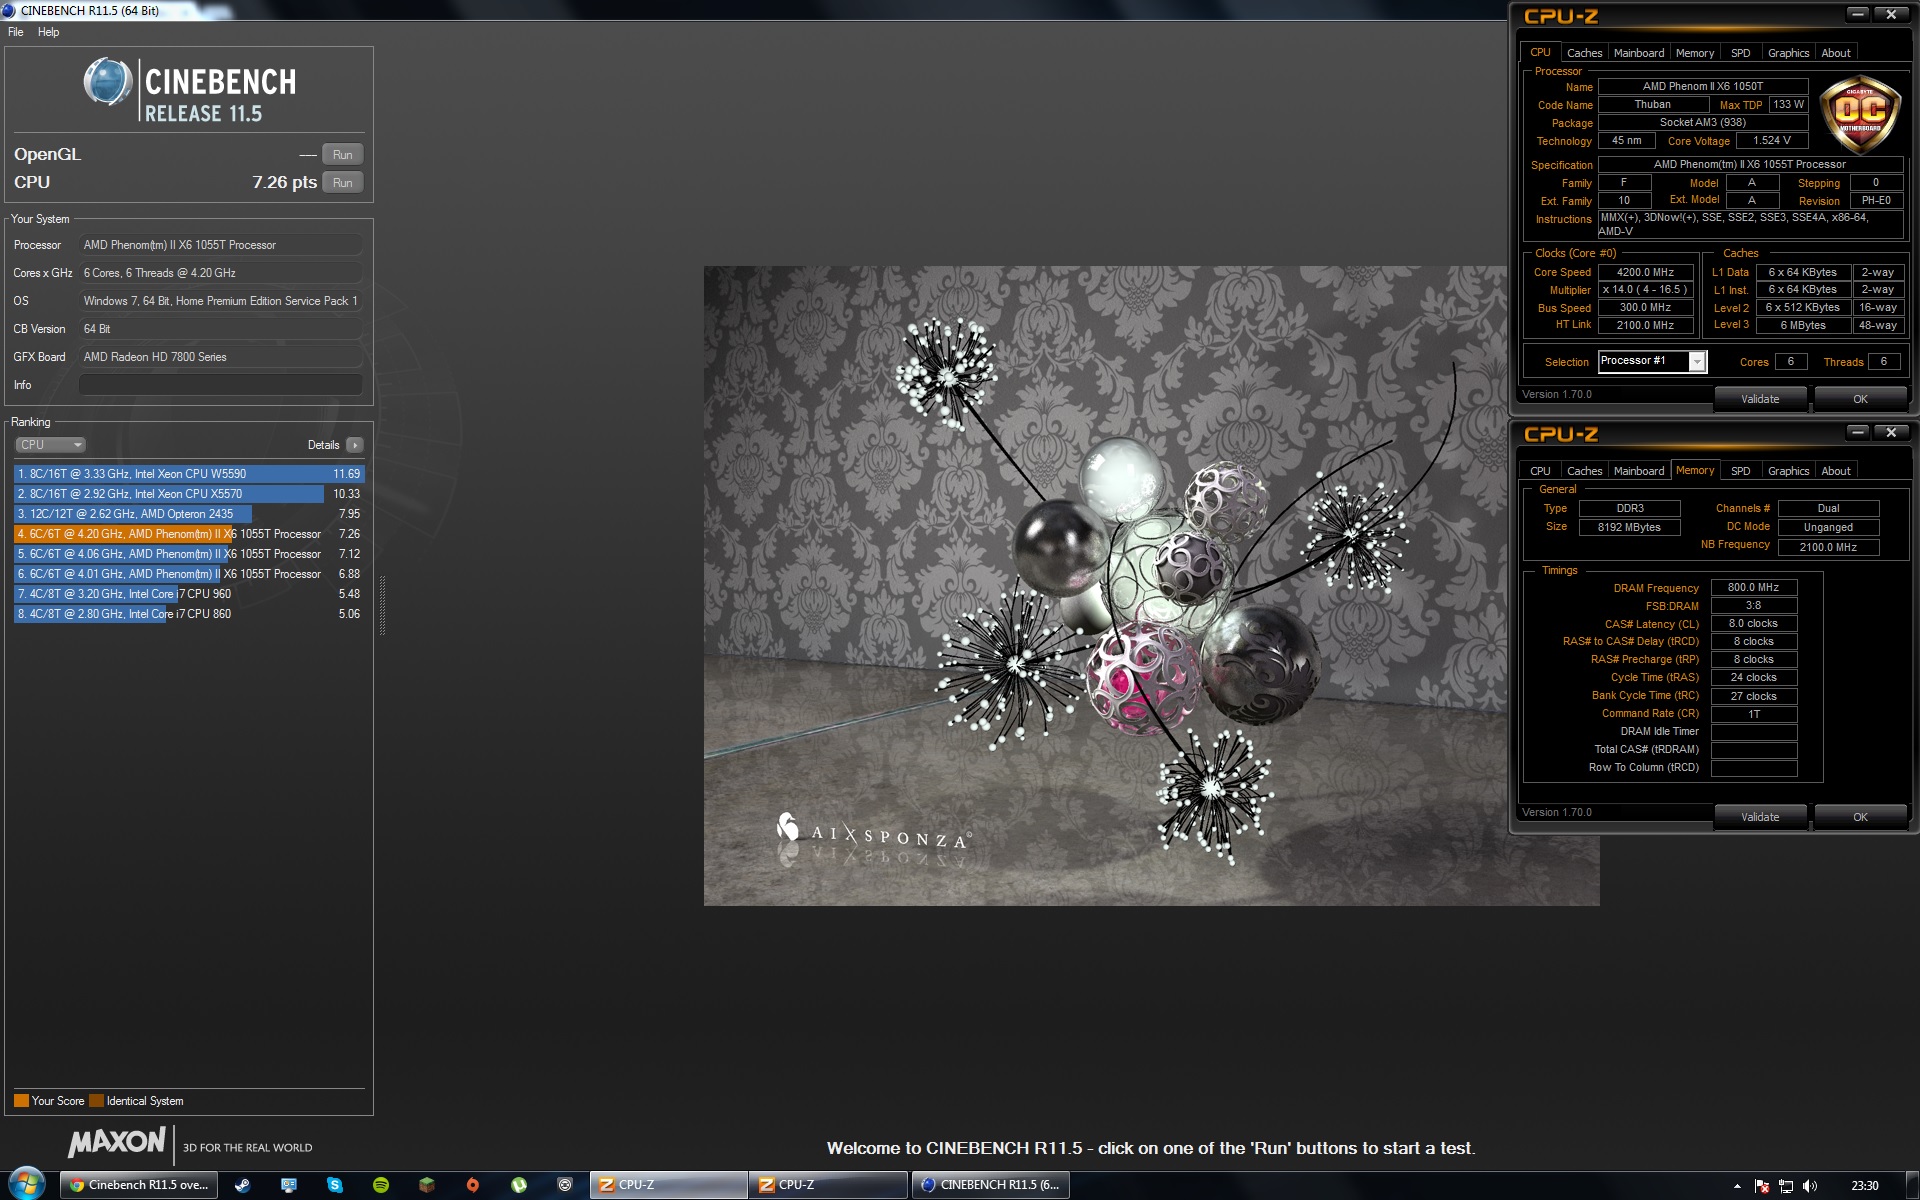
Task: Click the Info text field in Your System
Action: [x=220, y=385]
